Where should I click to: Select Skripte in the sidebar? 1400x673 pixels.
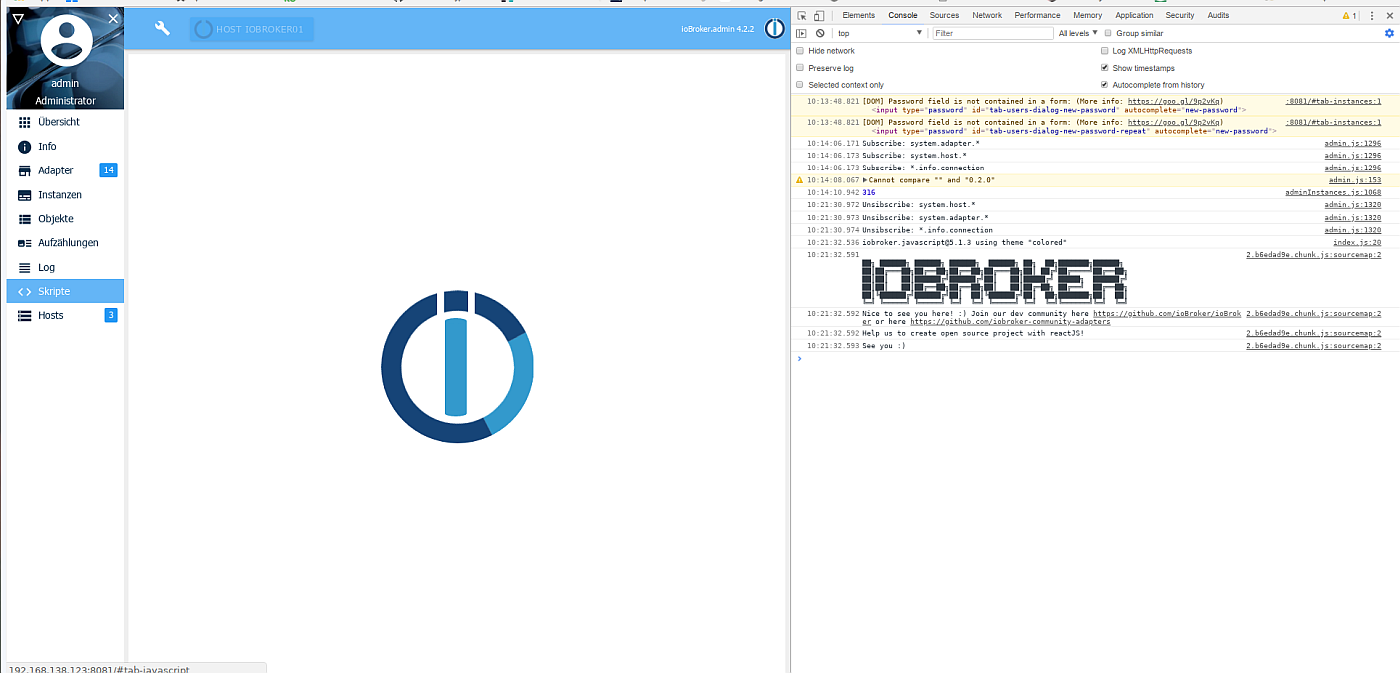click(x=65, y=291)
